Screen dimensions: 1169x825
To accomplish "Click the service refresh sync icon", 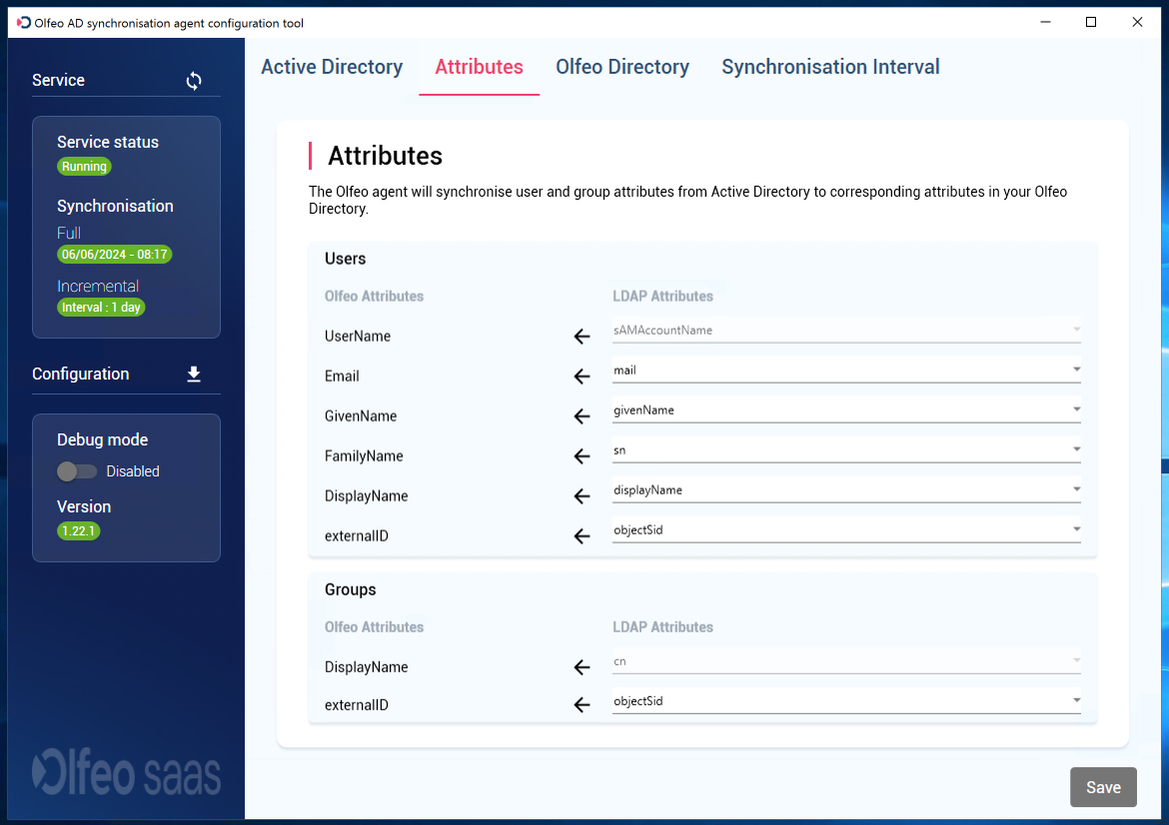I will (194, 81).
